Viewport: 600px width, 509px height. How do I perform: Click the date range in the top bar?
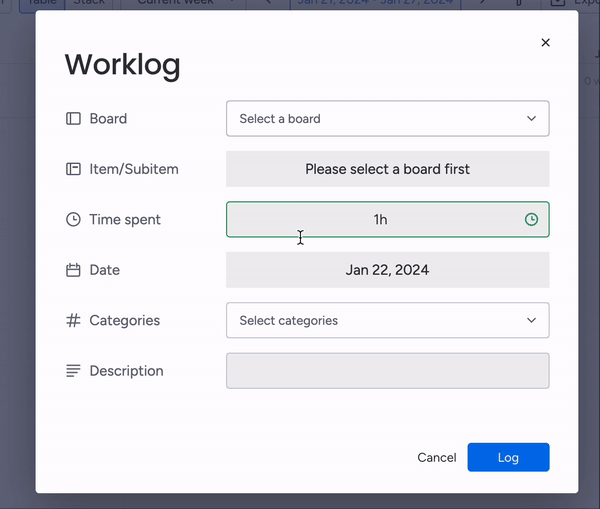[370, 3]
